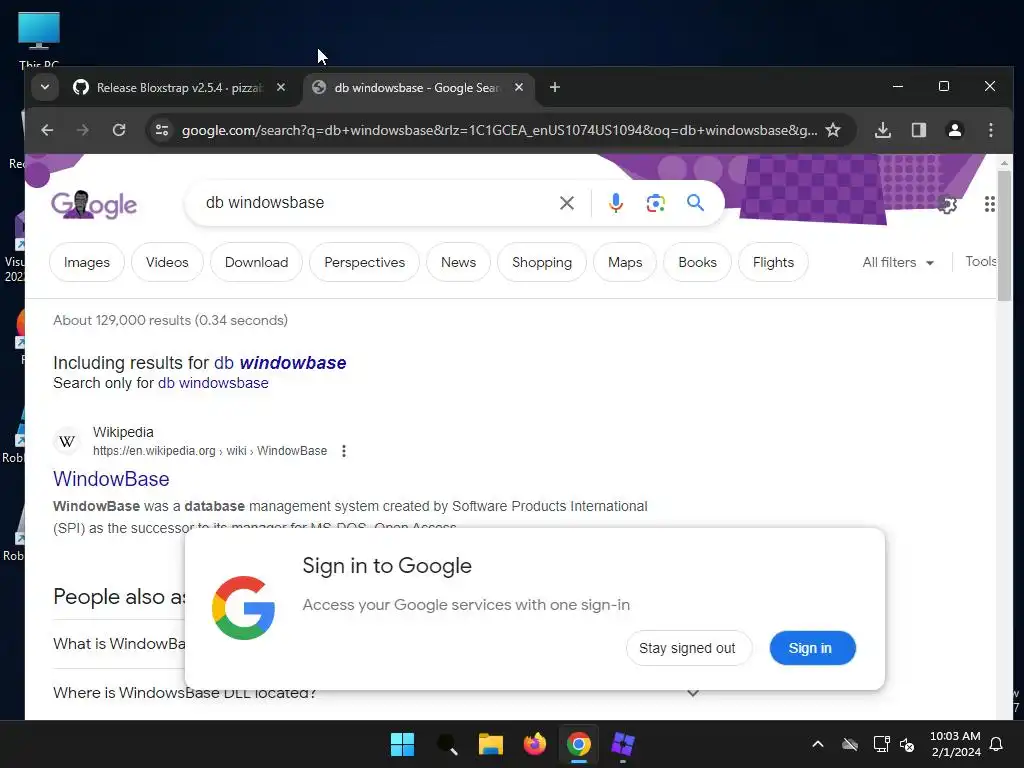
Task: Select the Download filter chip
Action: [256, 262]
